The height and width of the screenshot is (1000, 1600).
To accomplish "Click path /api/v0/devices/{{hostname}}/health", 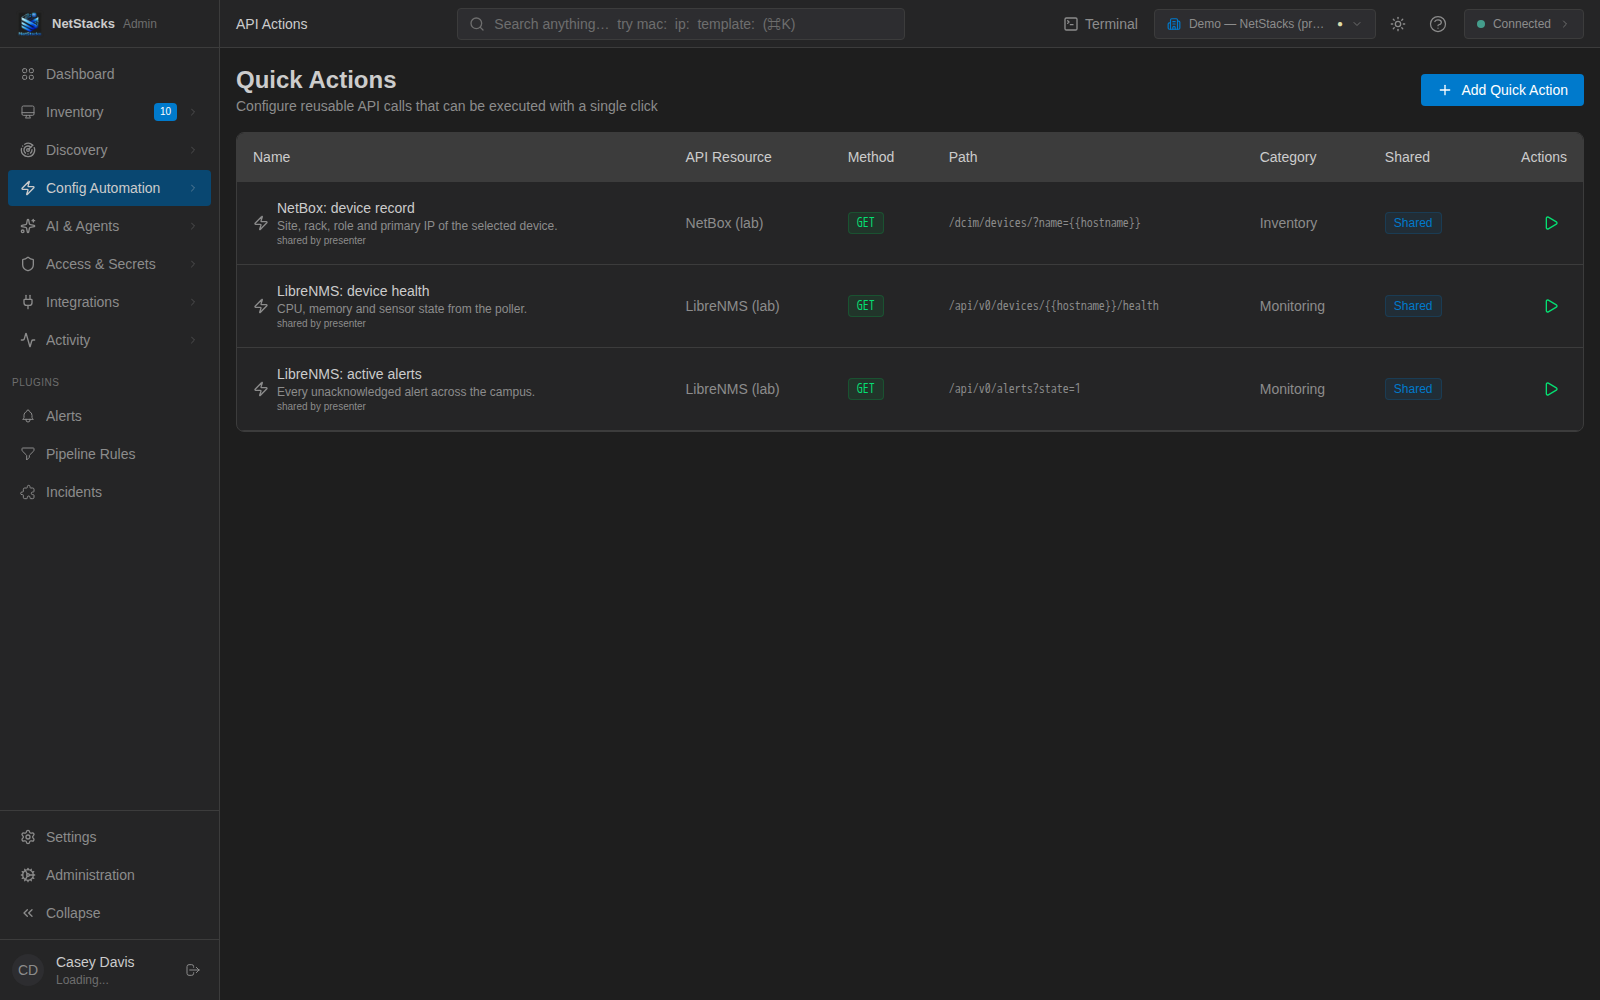I will (1054, 306).
